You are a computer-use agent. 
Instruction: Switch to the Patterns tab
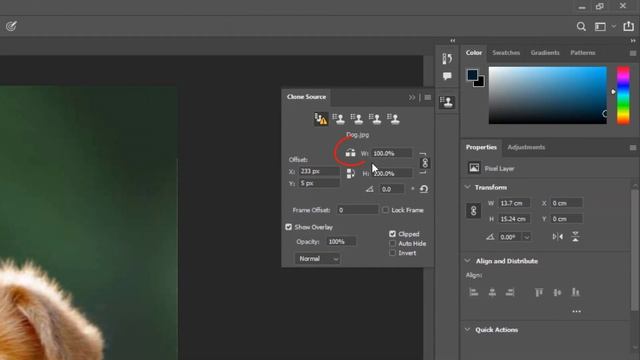(582, 53)
